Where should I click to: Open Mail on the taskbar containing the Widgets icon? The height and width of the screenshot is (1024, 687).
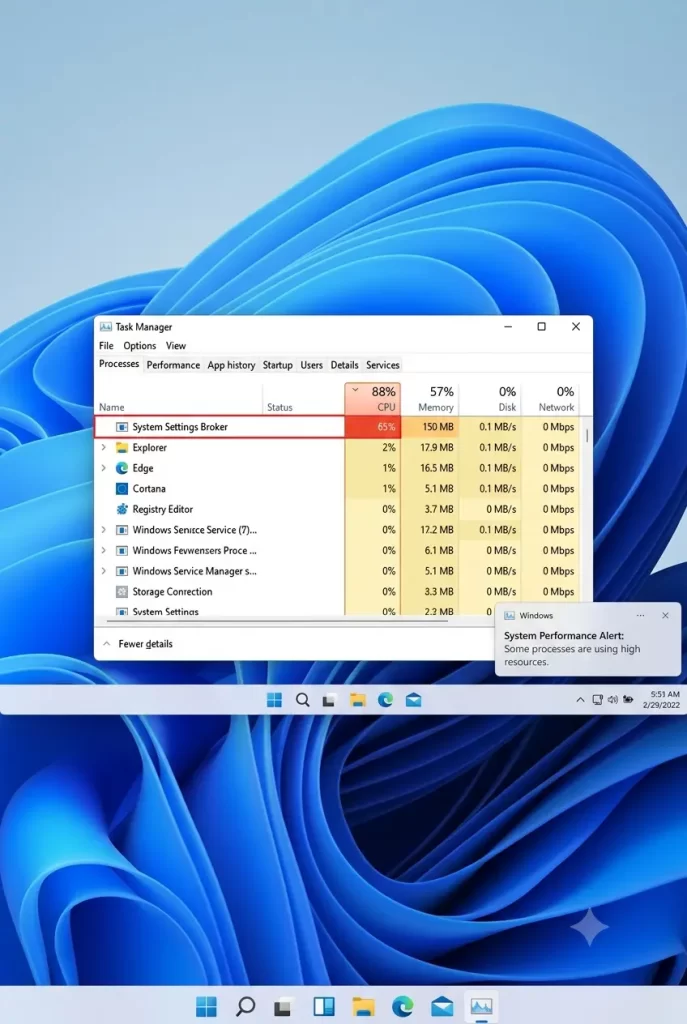442,1006
